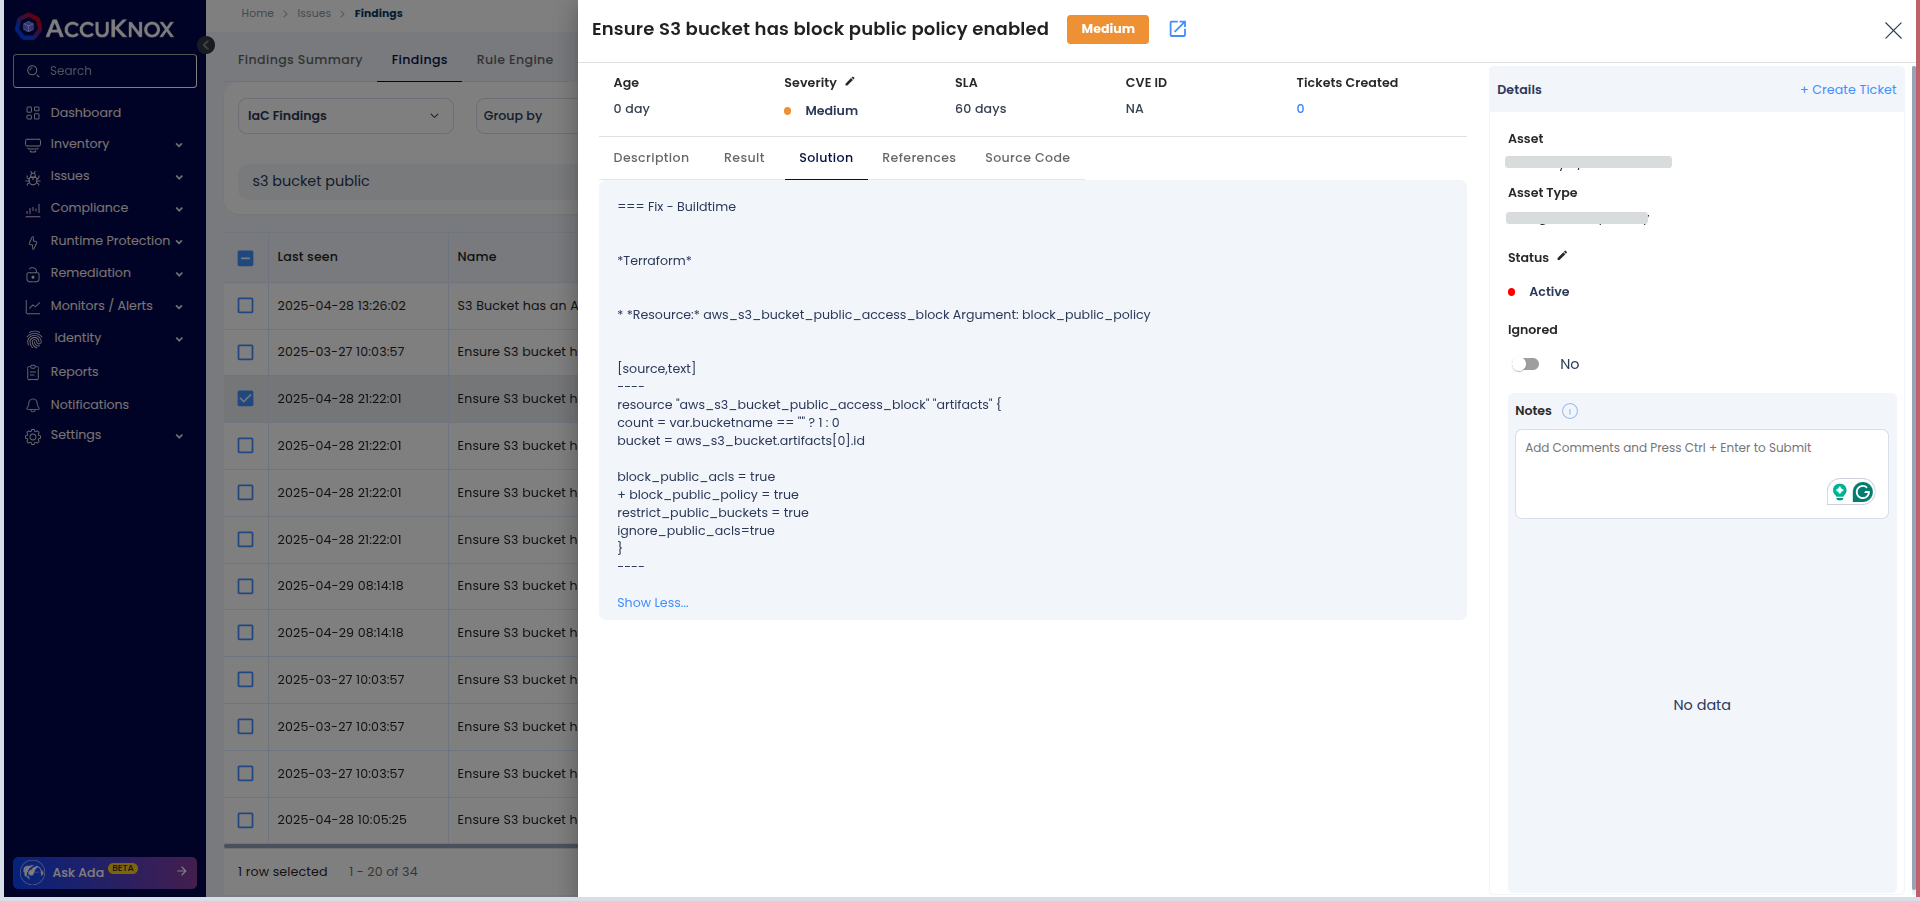Viewport: 1920px width, 901px height.
Task: Click the Notes info icon
Action: point(1570,411)
